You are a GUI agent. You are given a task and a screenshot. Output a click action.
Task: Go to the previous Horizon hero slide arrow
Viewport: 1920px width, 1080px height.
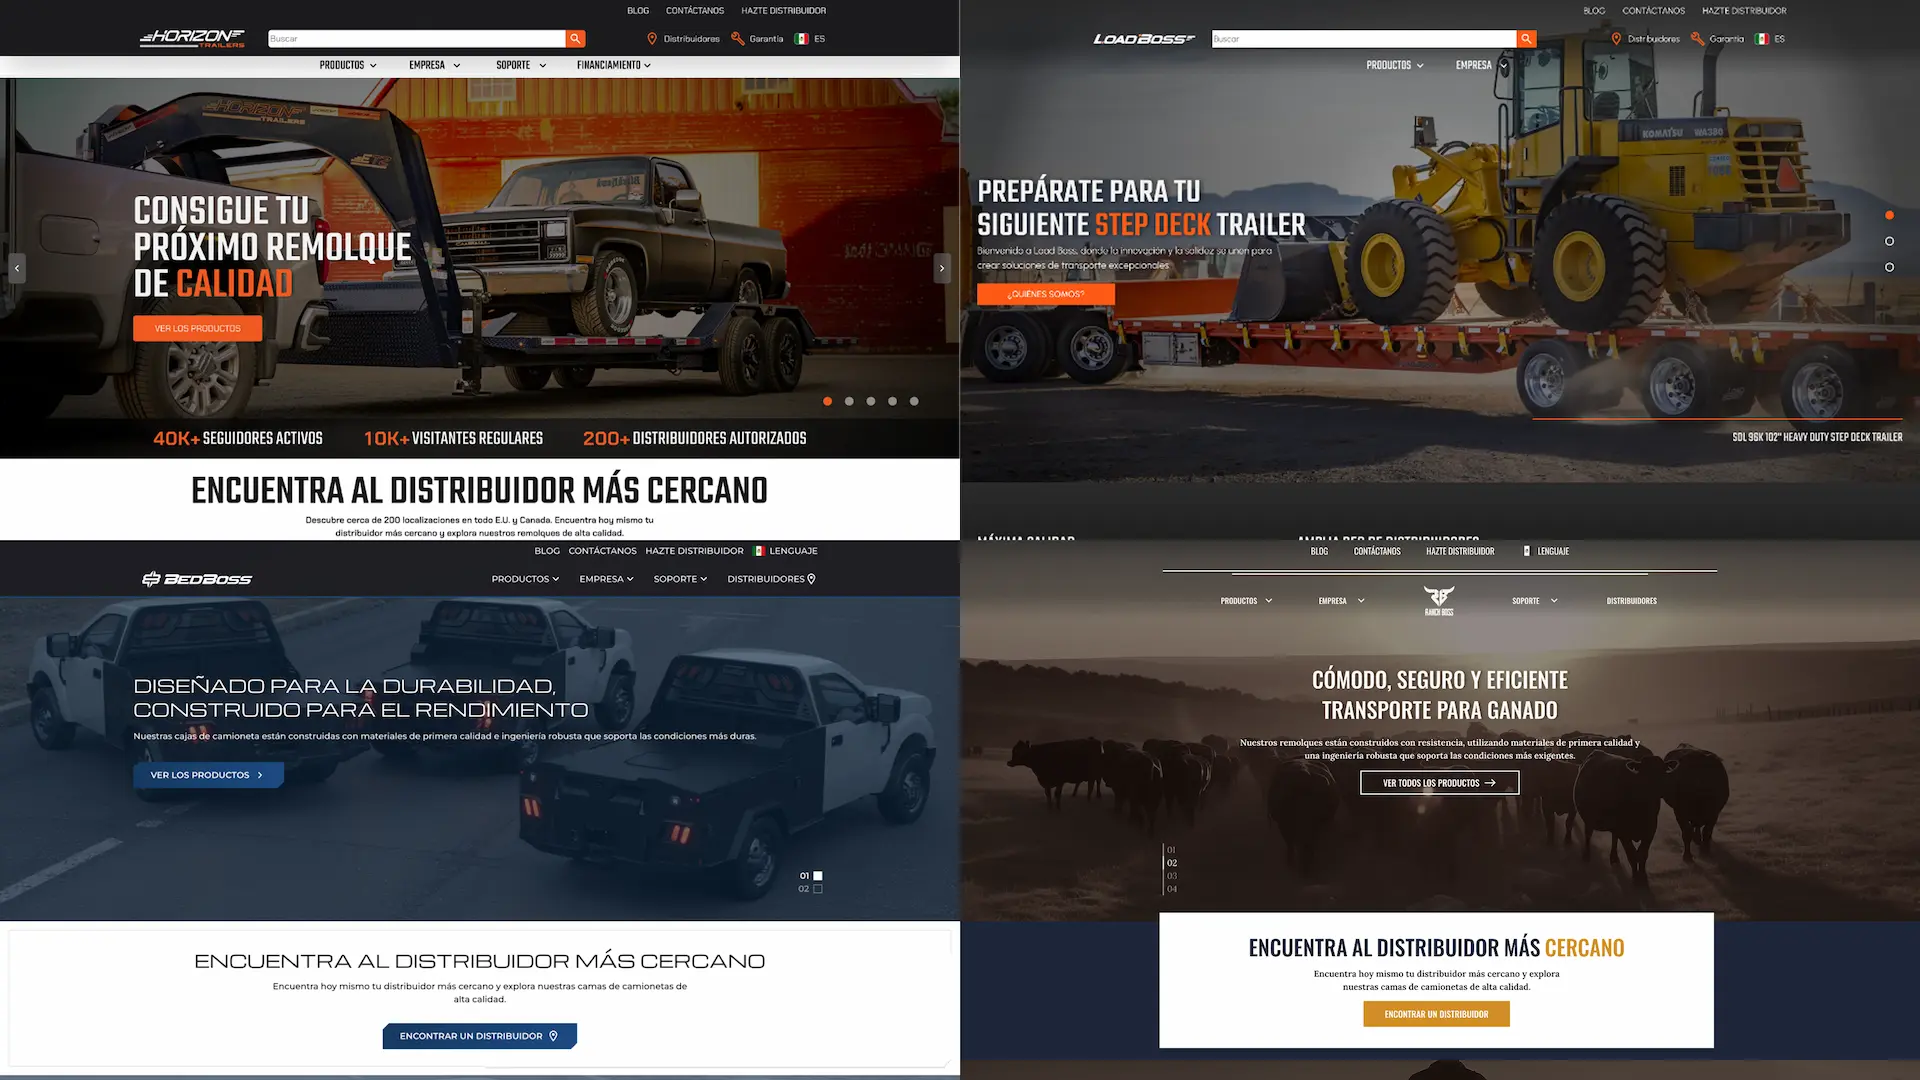click(17, 268)
